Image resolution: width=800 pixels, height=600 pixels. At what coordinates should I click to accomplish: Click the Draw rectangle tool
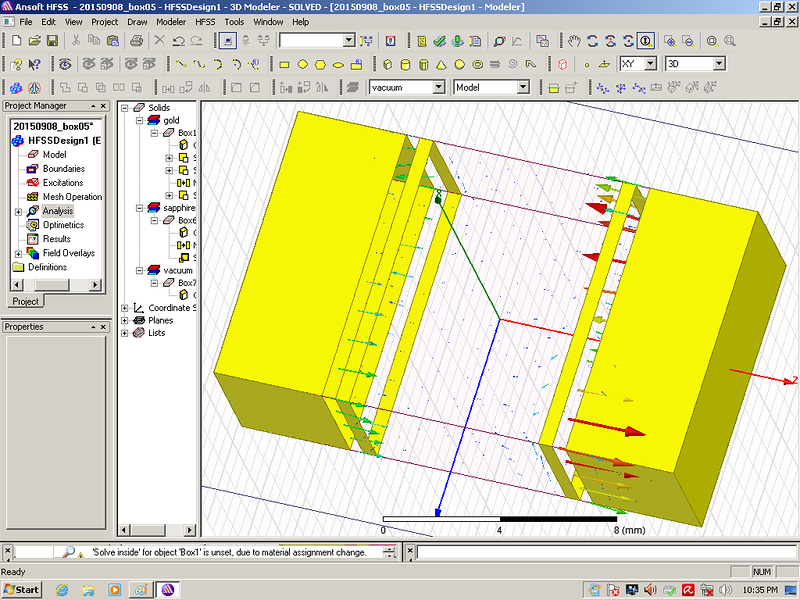point(284,64)
